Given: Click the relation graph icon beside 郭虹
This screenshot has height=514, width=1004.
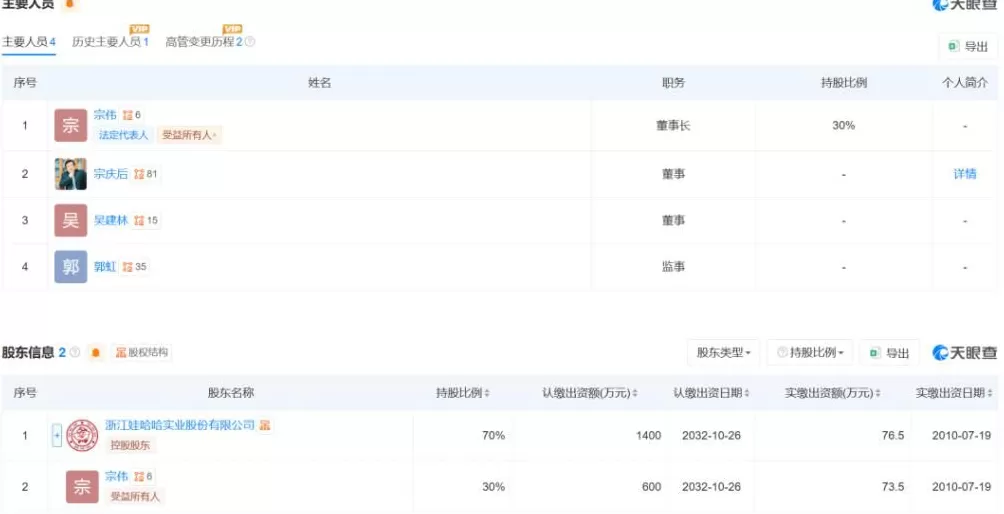Looking at the screenshot, I should pos(127,267).
